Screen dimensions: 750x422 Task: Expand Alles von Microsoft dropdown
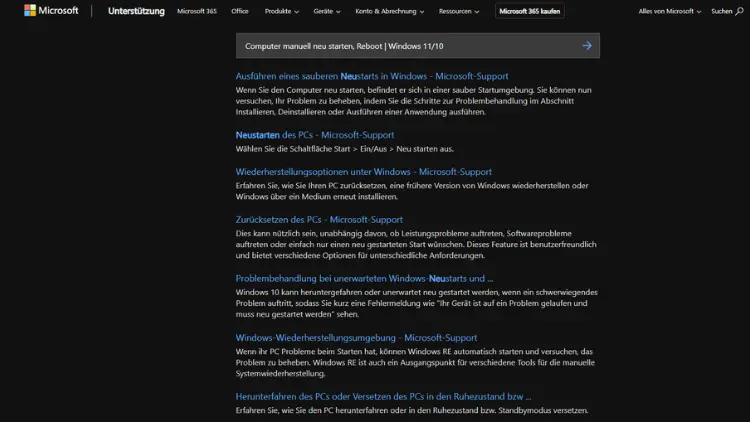coord(670,11)
